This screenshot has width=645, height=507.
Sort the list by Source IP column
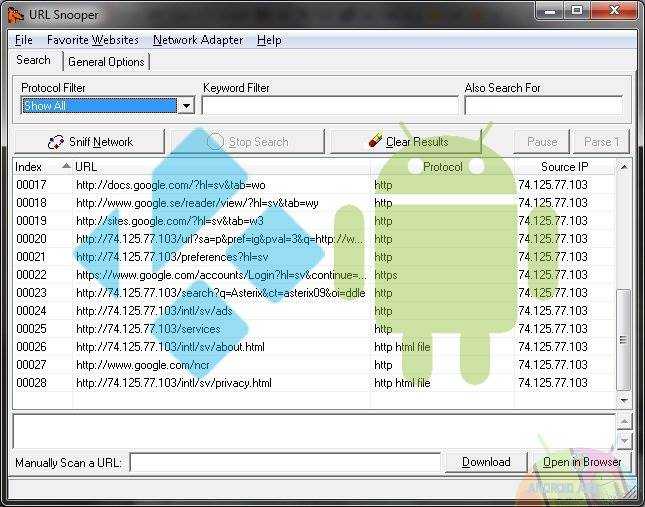(x=565, y=167)
